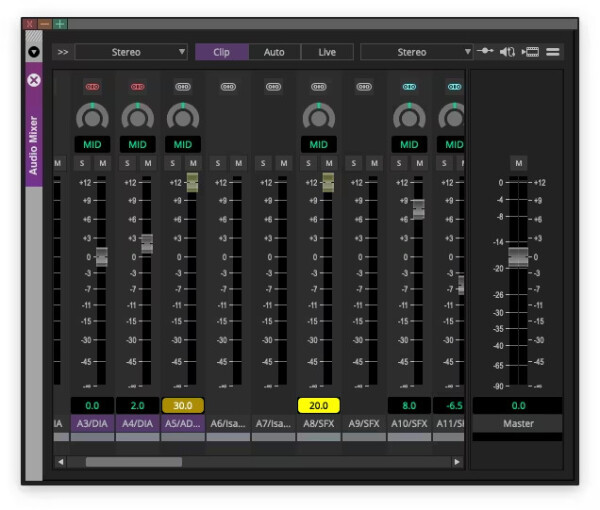Mute the A5/AD track

[193, 163]
